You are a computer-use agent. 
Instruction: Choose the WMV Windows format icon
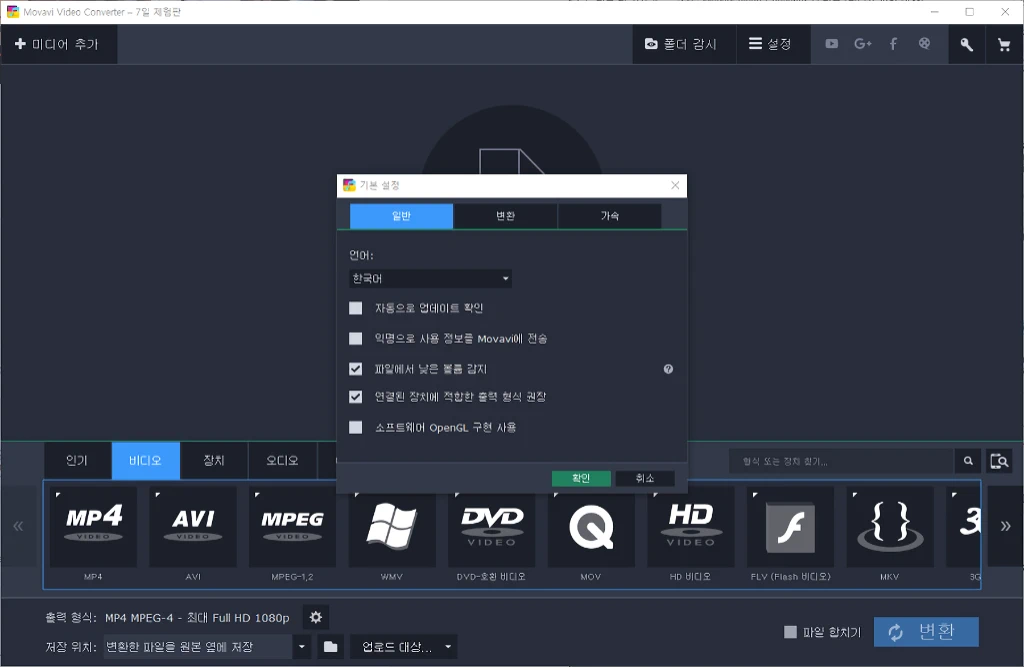(x=392, y=527)
